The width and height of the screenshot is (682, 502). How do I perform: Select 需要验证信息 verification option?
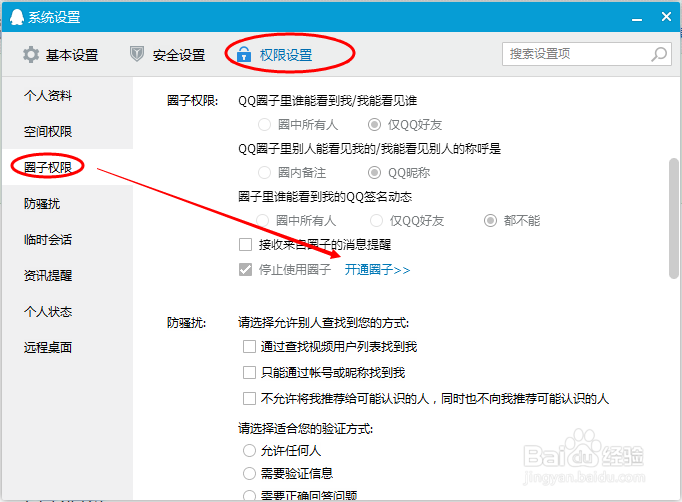[249, 473]
